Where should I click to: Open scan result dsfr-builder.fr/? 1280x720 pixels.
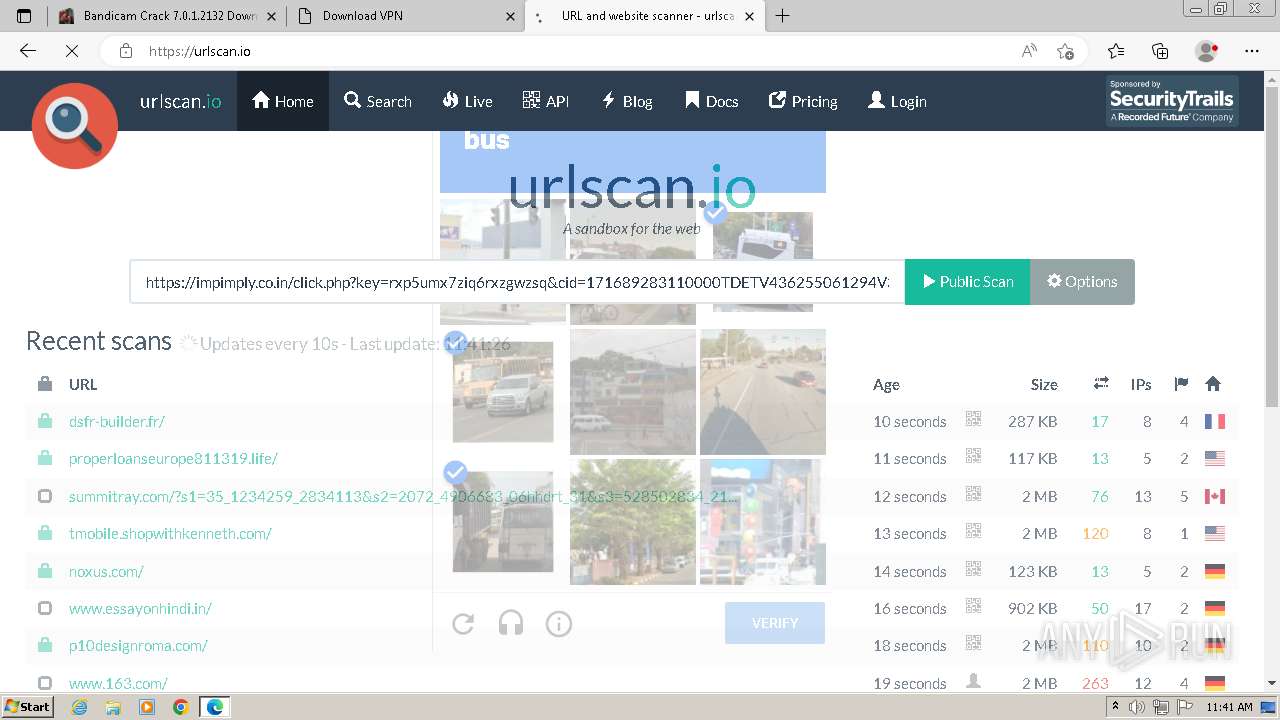click(x=117, y=421)
